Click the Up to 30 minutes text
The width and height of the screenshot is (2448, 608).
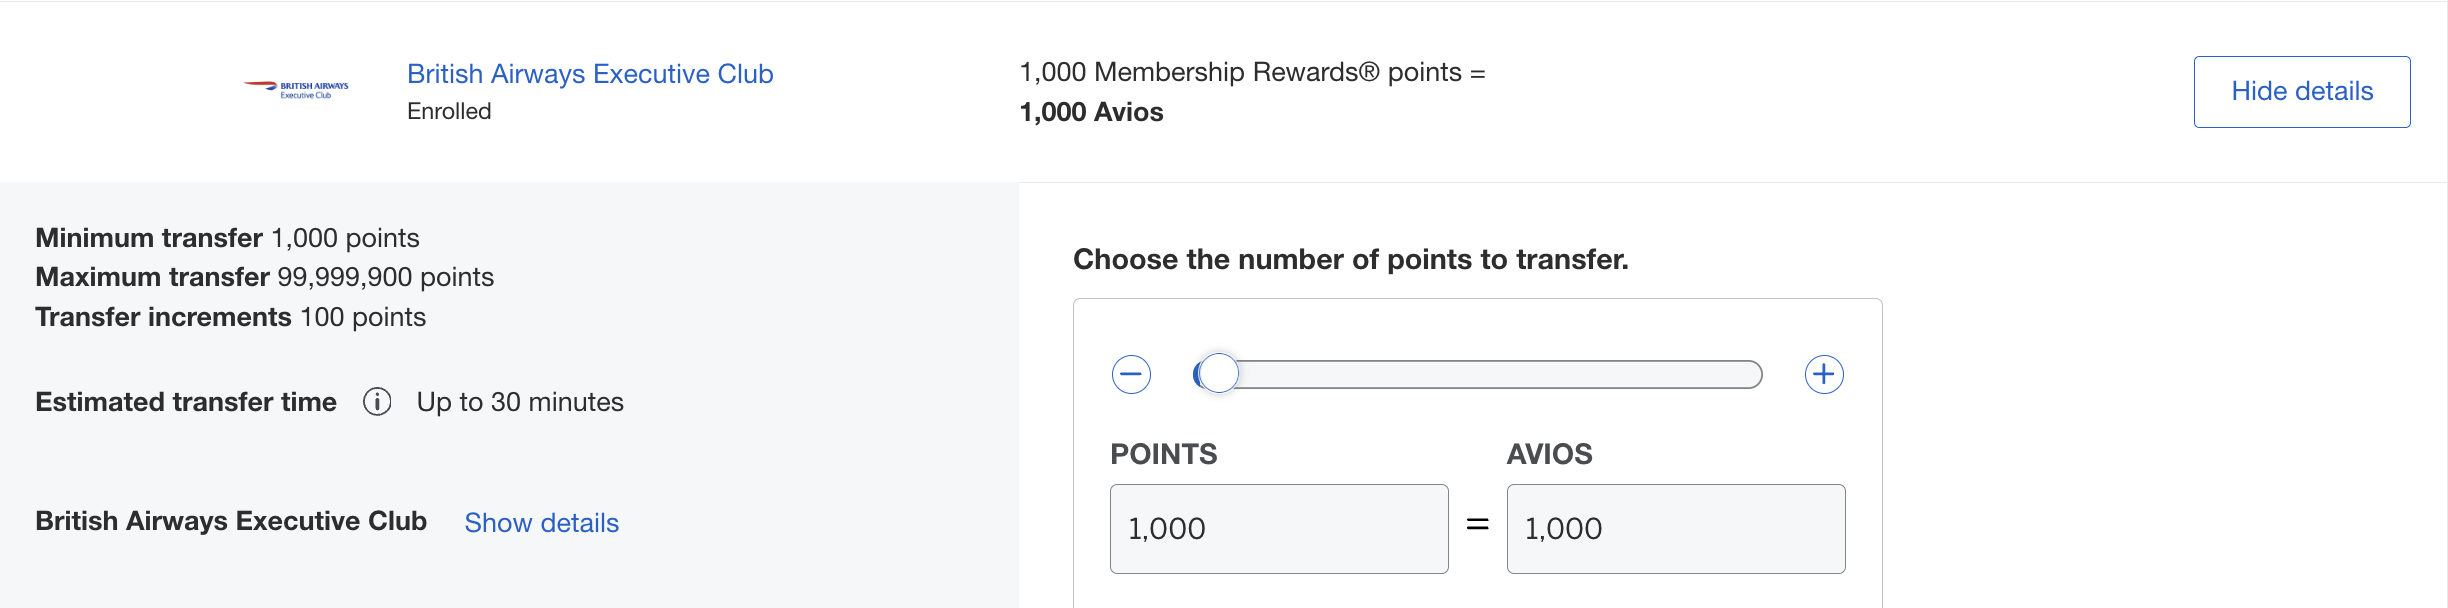[x=520, y=402]
